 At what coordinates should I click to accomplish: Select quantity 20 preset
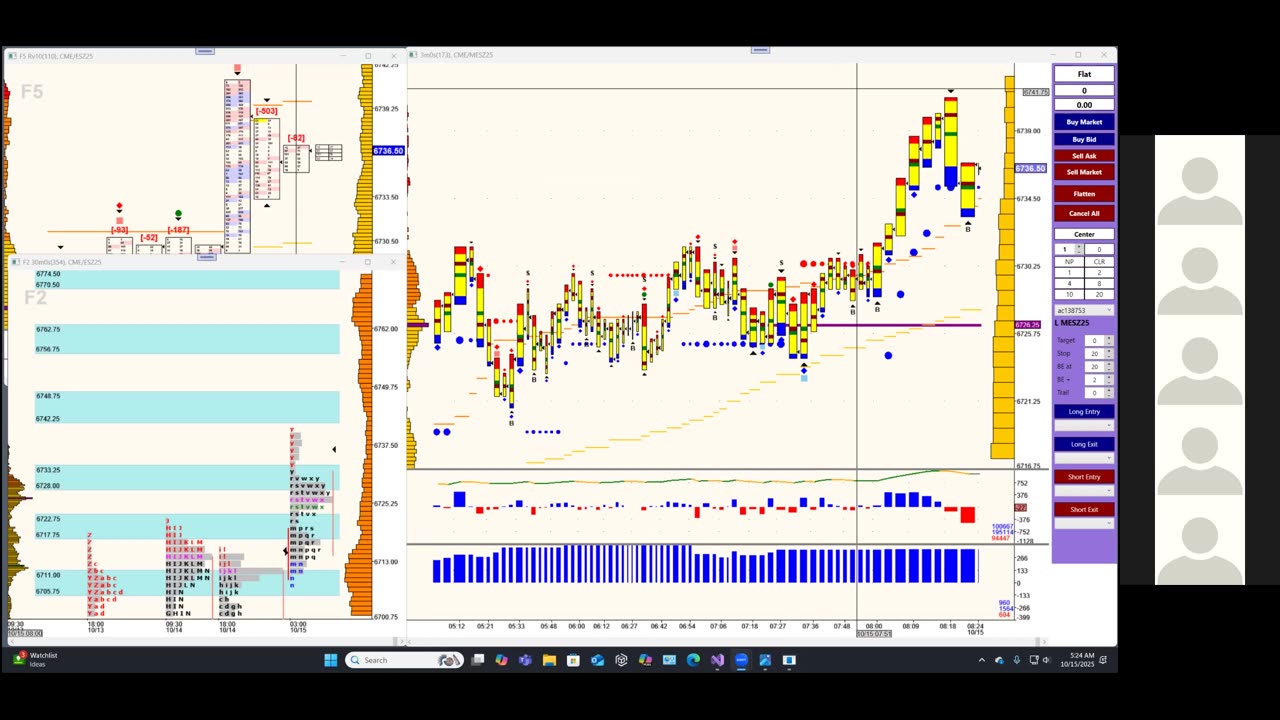tap(1099, 295)
